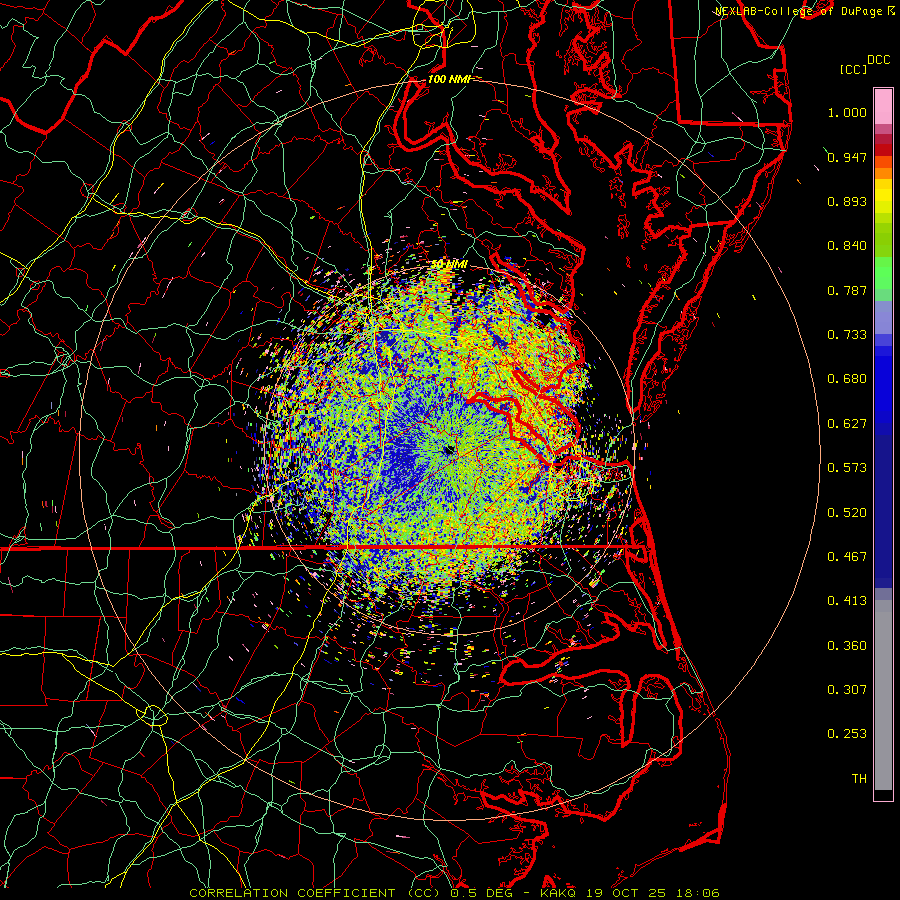Screen dimensions: 900x900
Task: Select the 0.253 legend value
Action: tap(847, 734)
